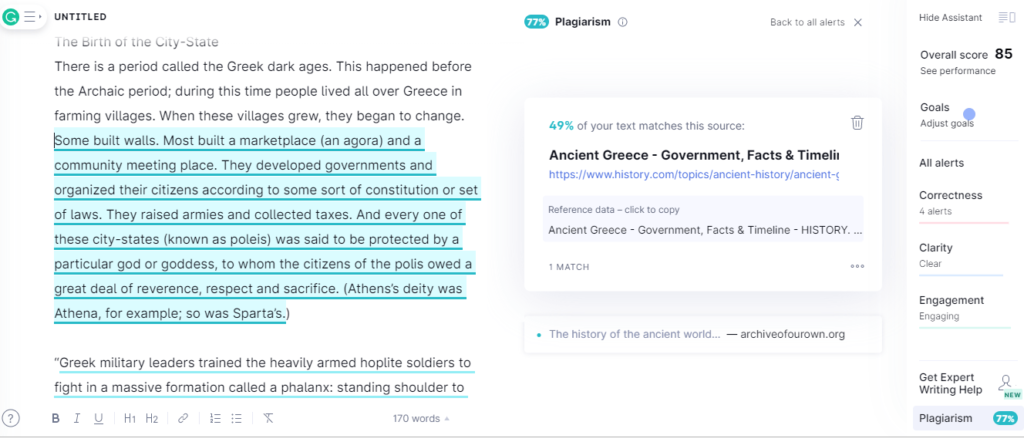The width and height of the screenshot is (1024, 442).
Task: Expand the 170 words count menu
Action: click(x=420, y=419)
